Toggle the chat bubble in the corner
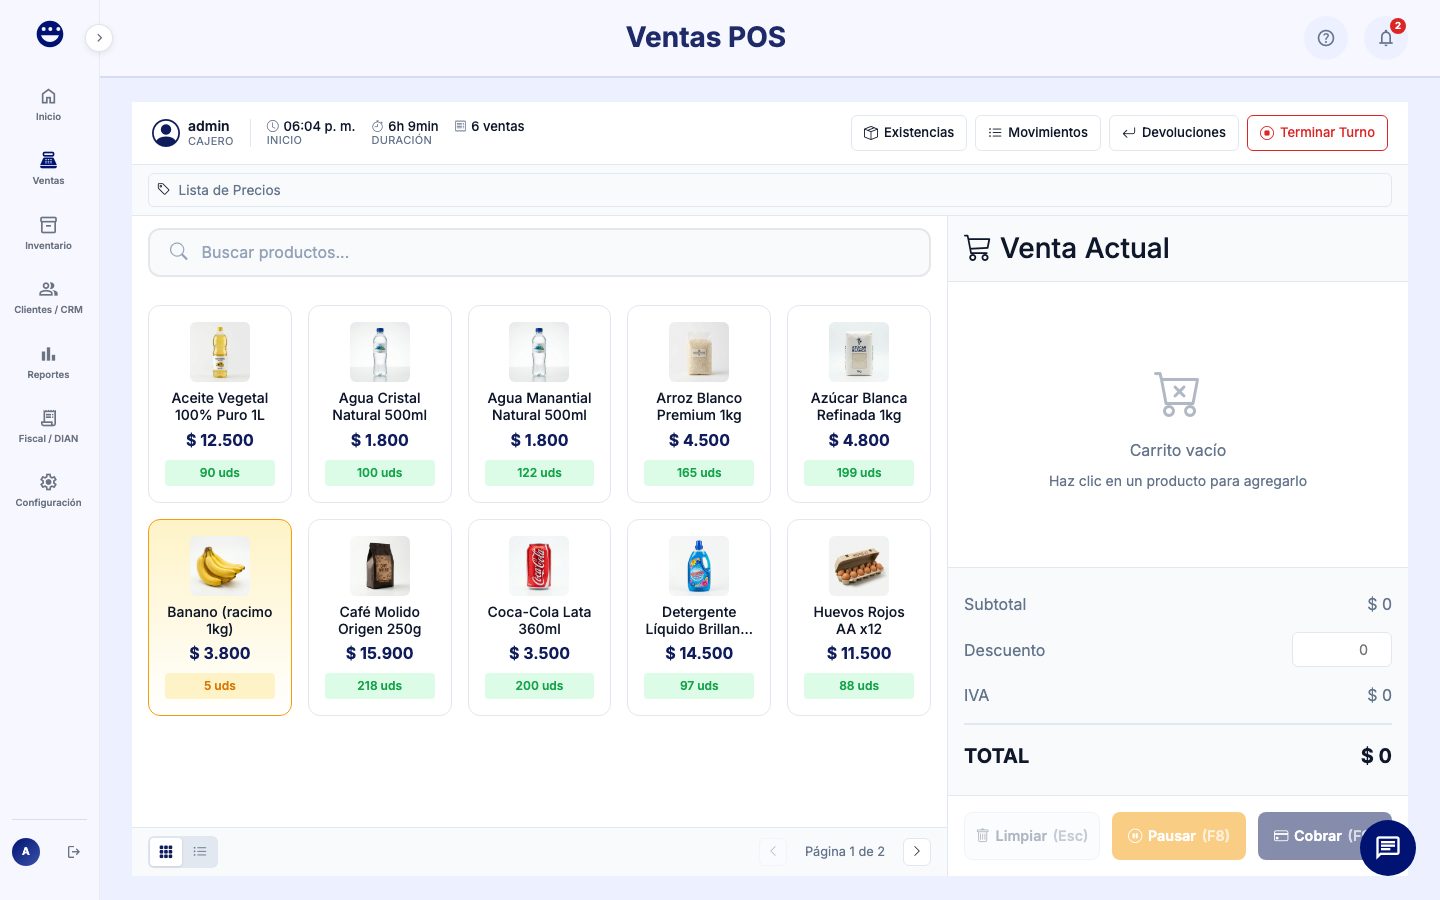 pyautogui.click(x=1388, y=848)
